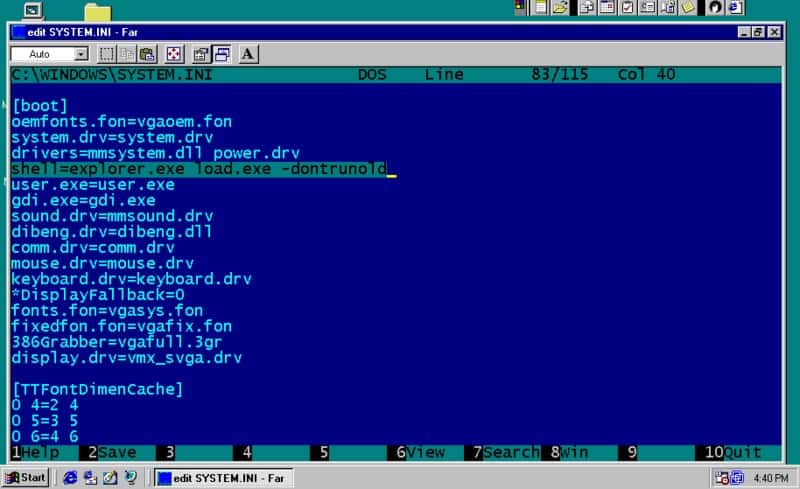Click F7 Search in key bar

pyautogui.click(x=507, y=452)
